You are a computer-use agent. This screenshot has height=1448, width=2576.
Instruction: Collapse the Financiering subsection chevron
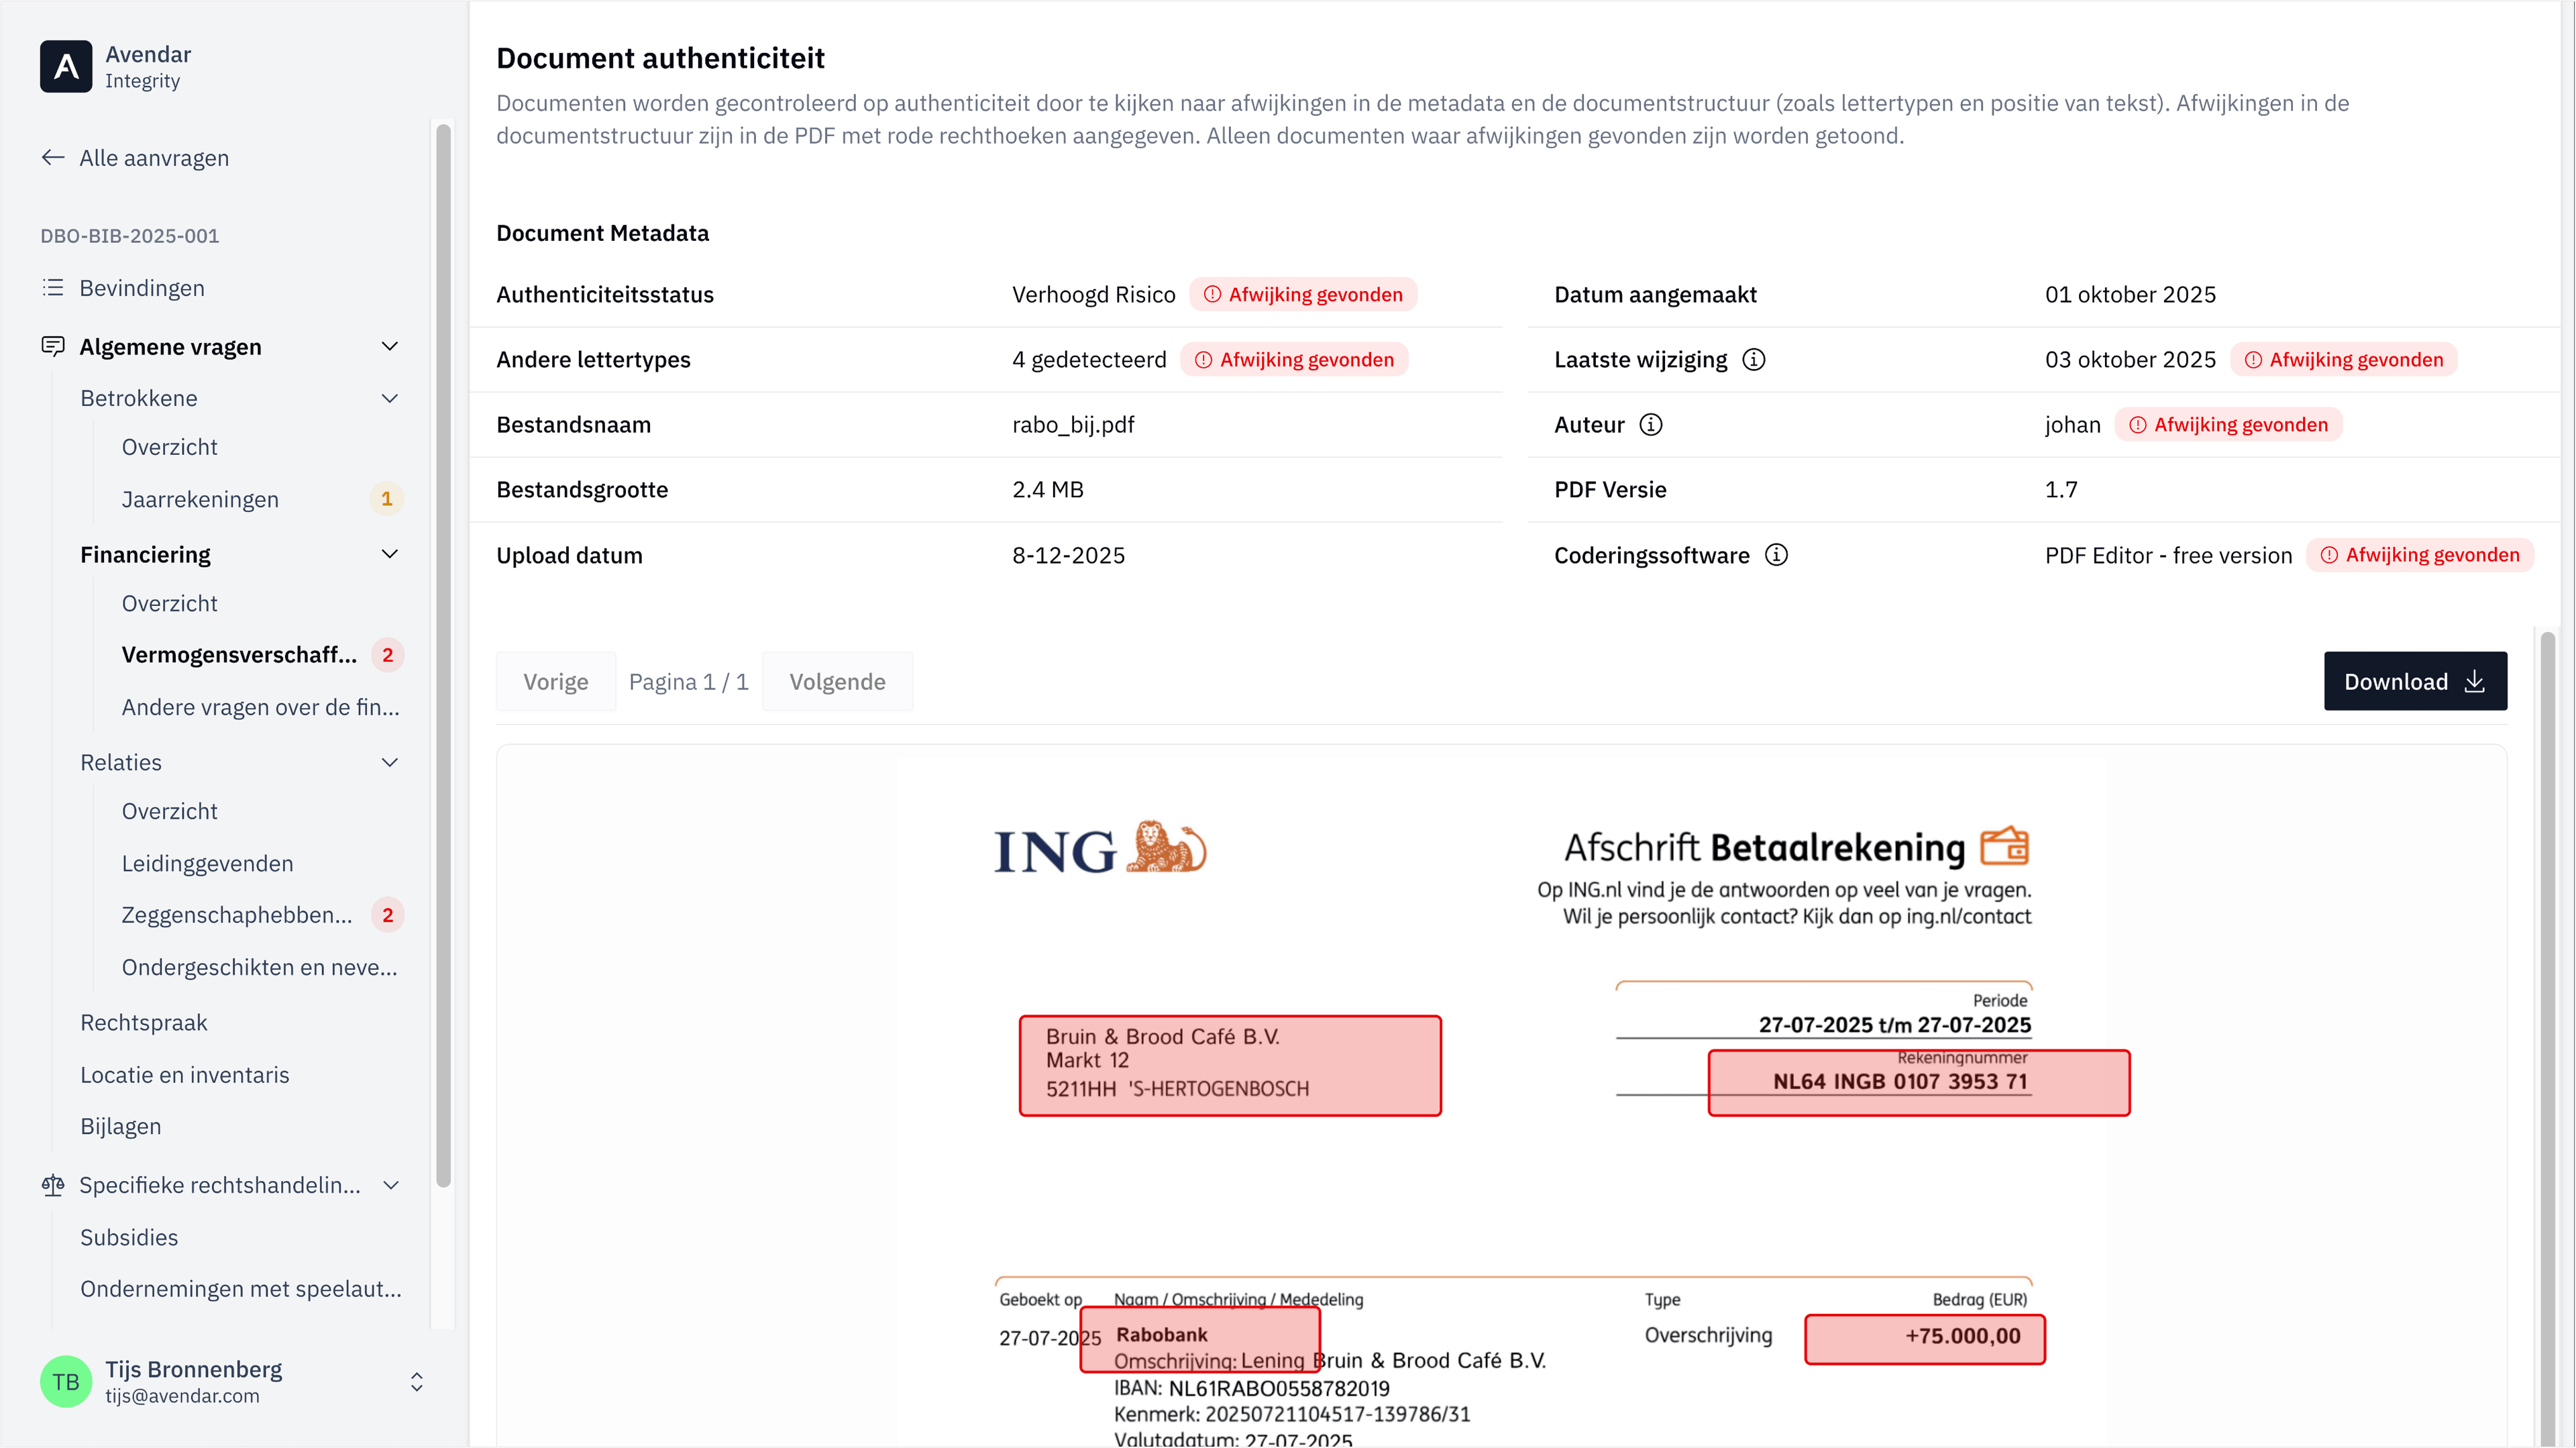pos(390,554)
